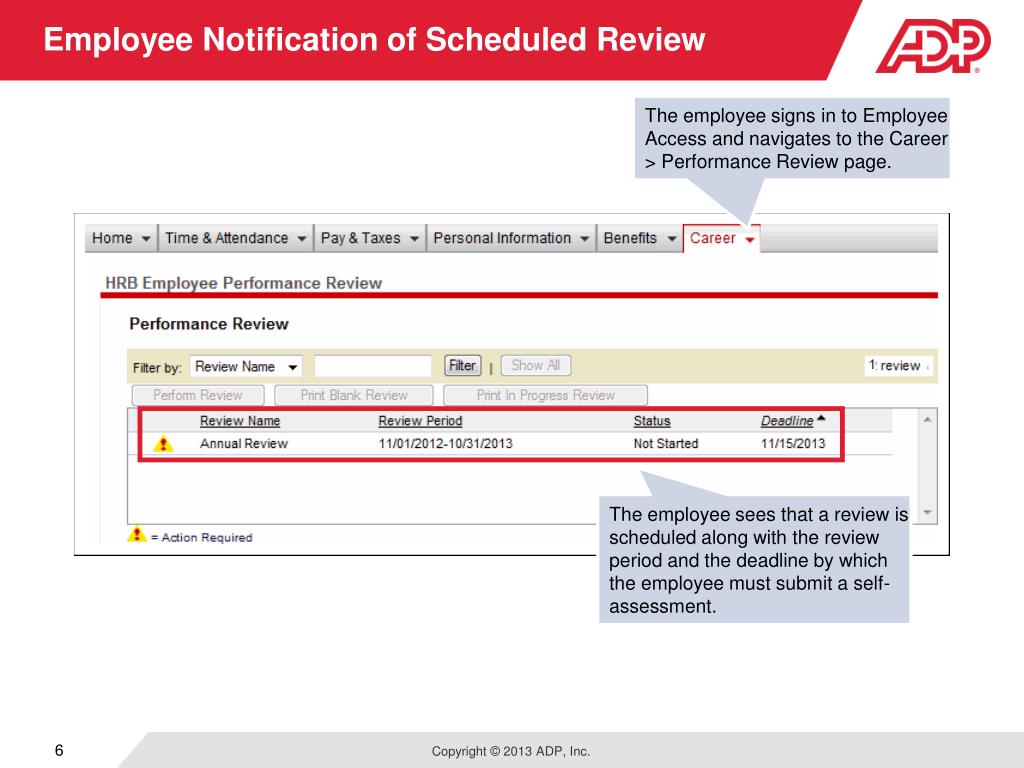Screen dimensions: 1024x768
Task: Click the table scrollbar up arrow
Action: pyautogui.click(x=927, y=419)
